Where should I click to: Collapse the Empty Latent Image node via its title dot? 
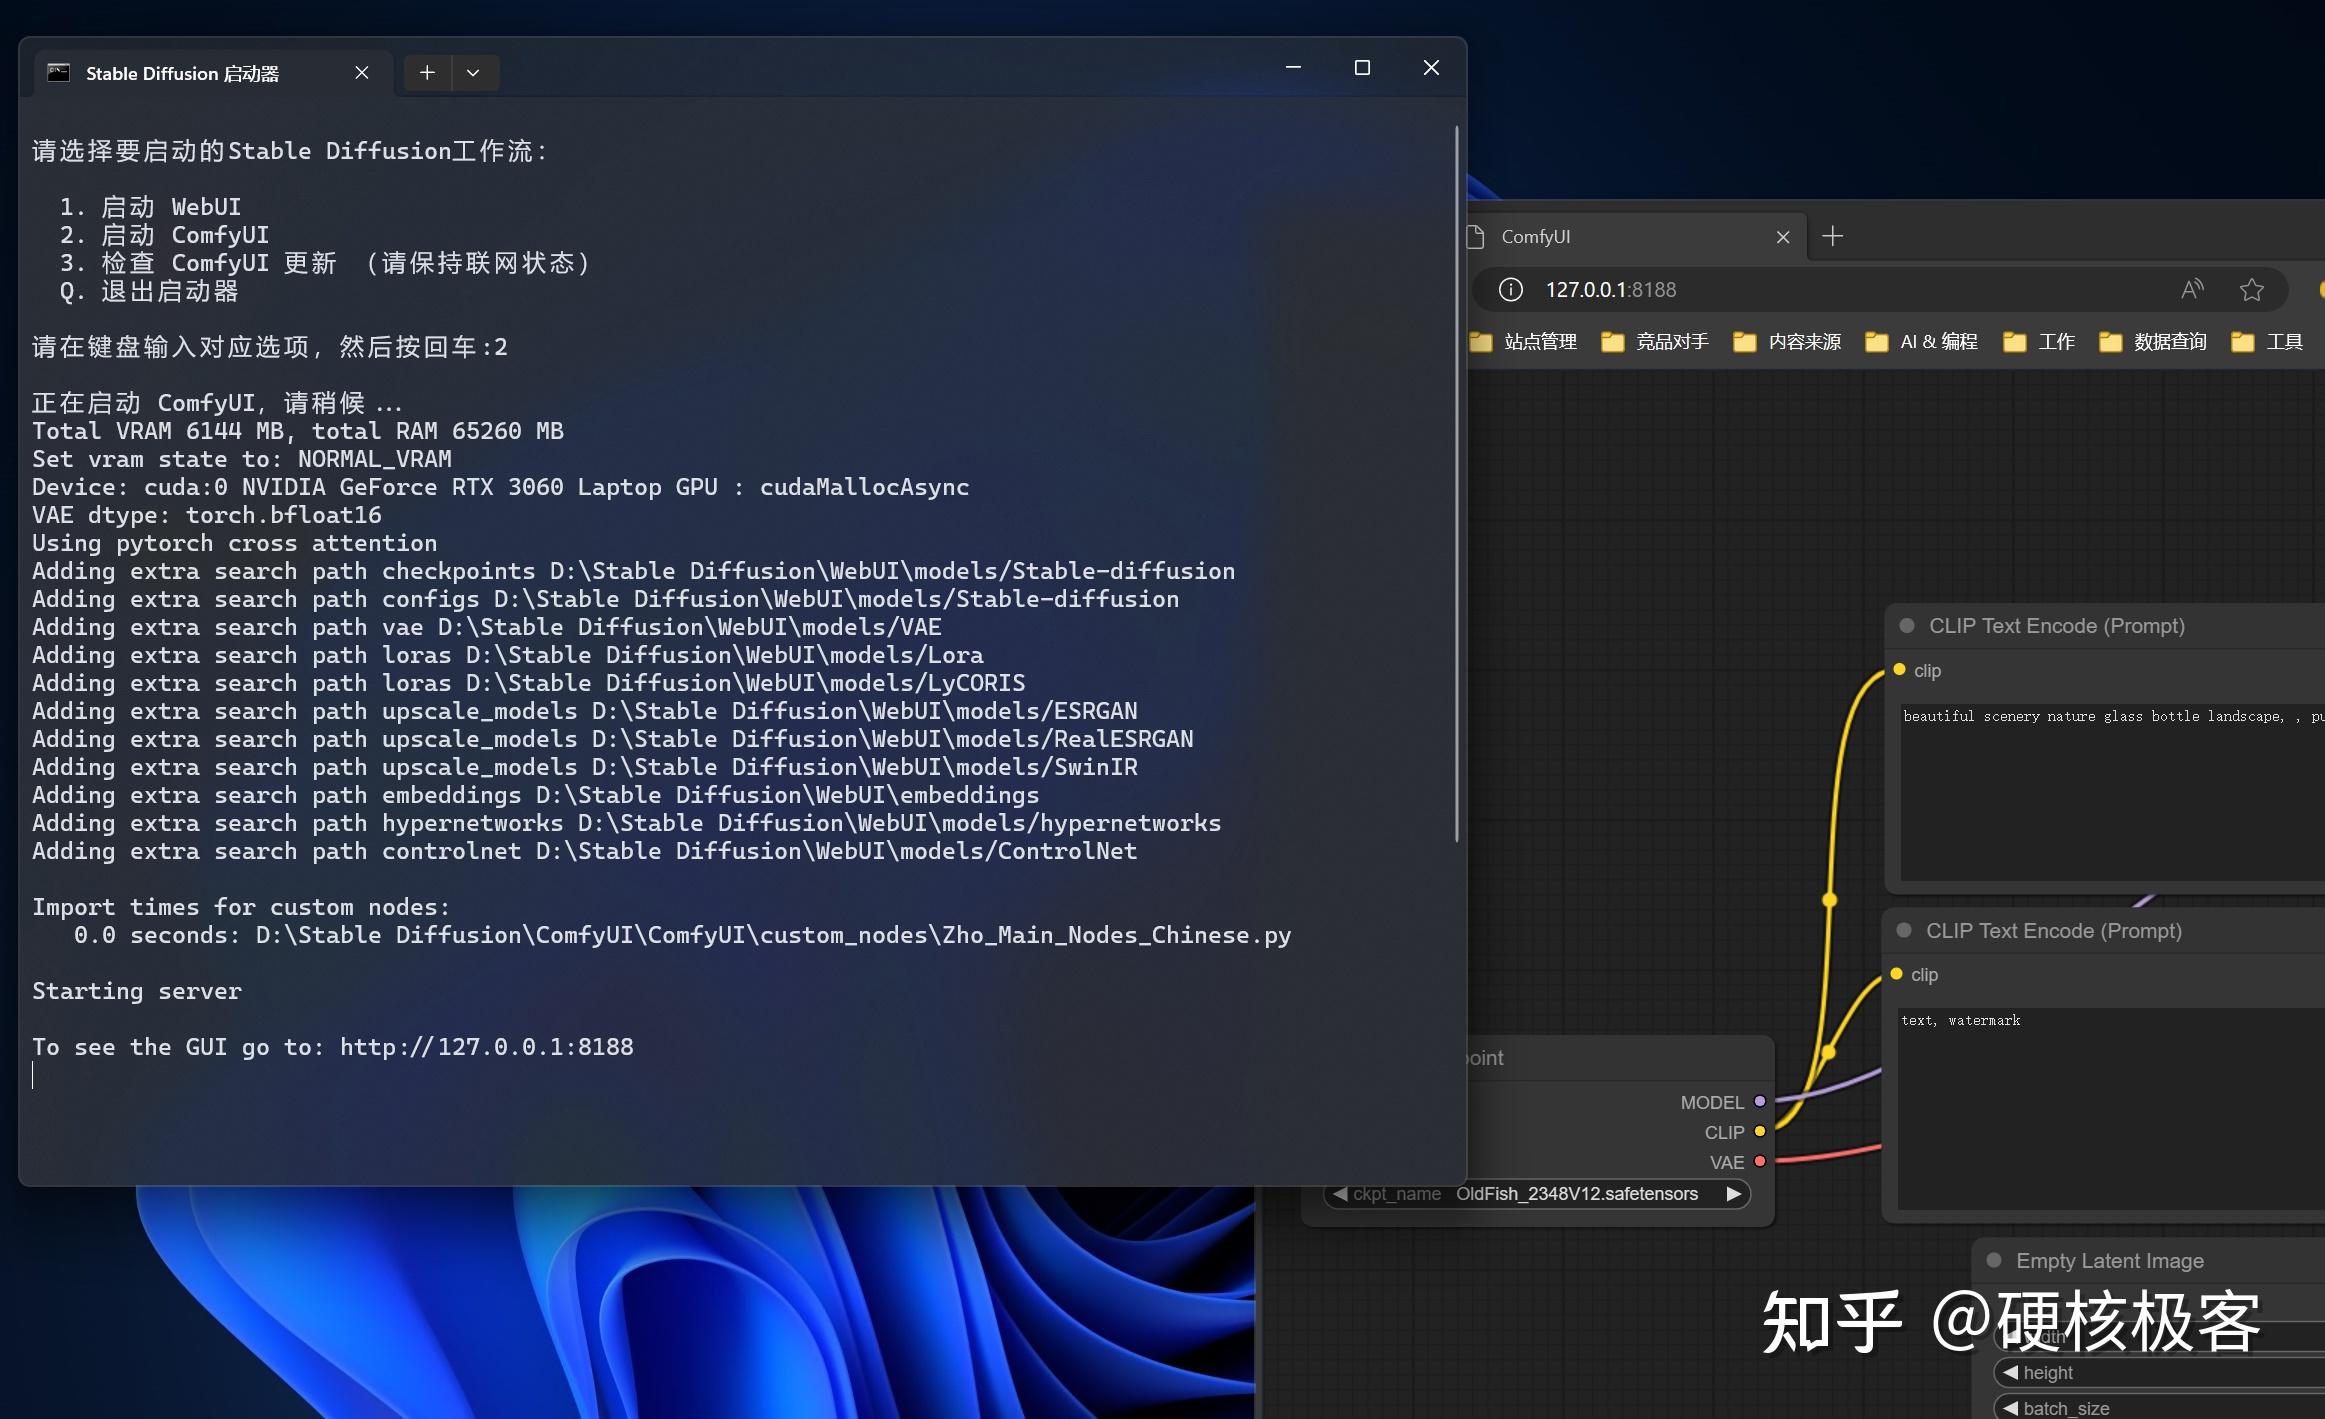(1996, 1260)
